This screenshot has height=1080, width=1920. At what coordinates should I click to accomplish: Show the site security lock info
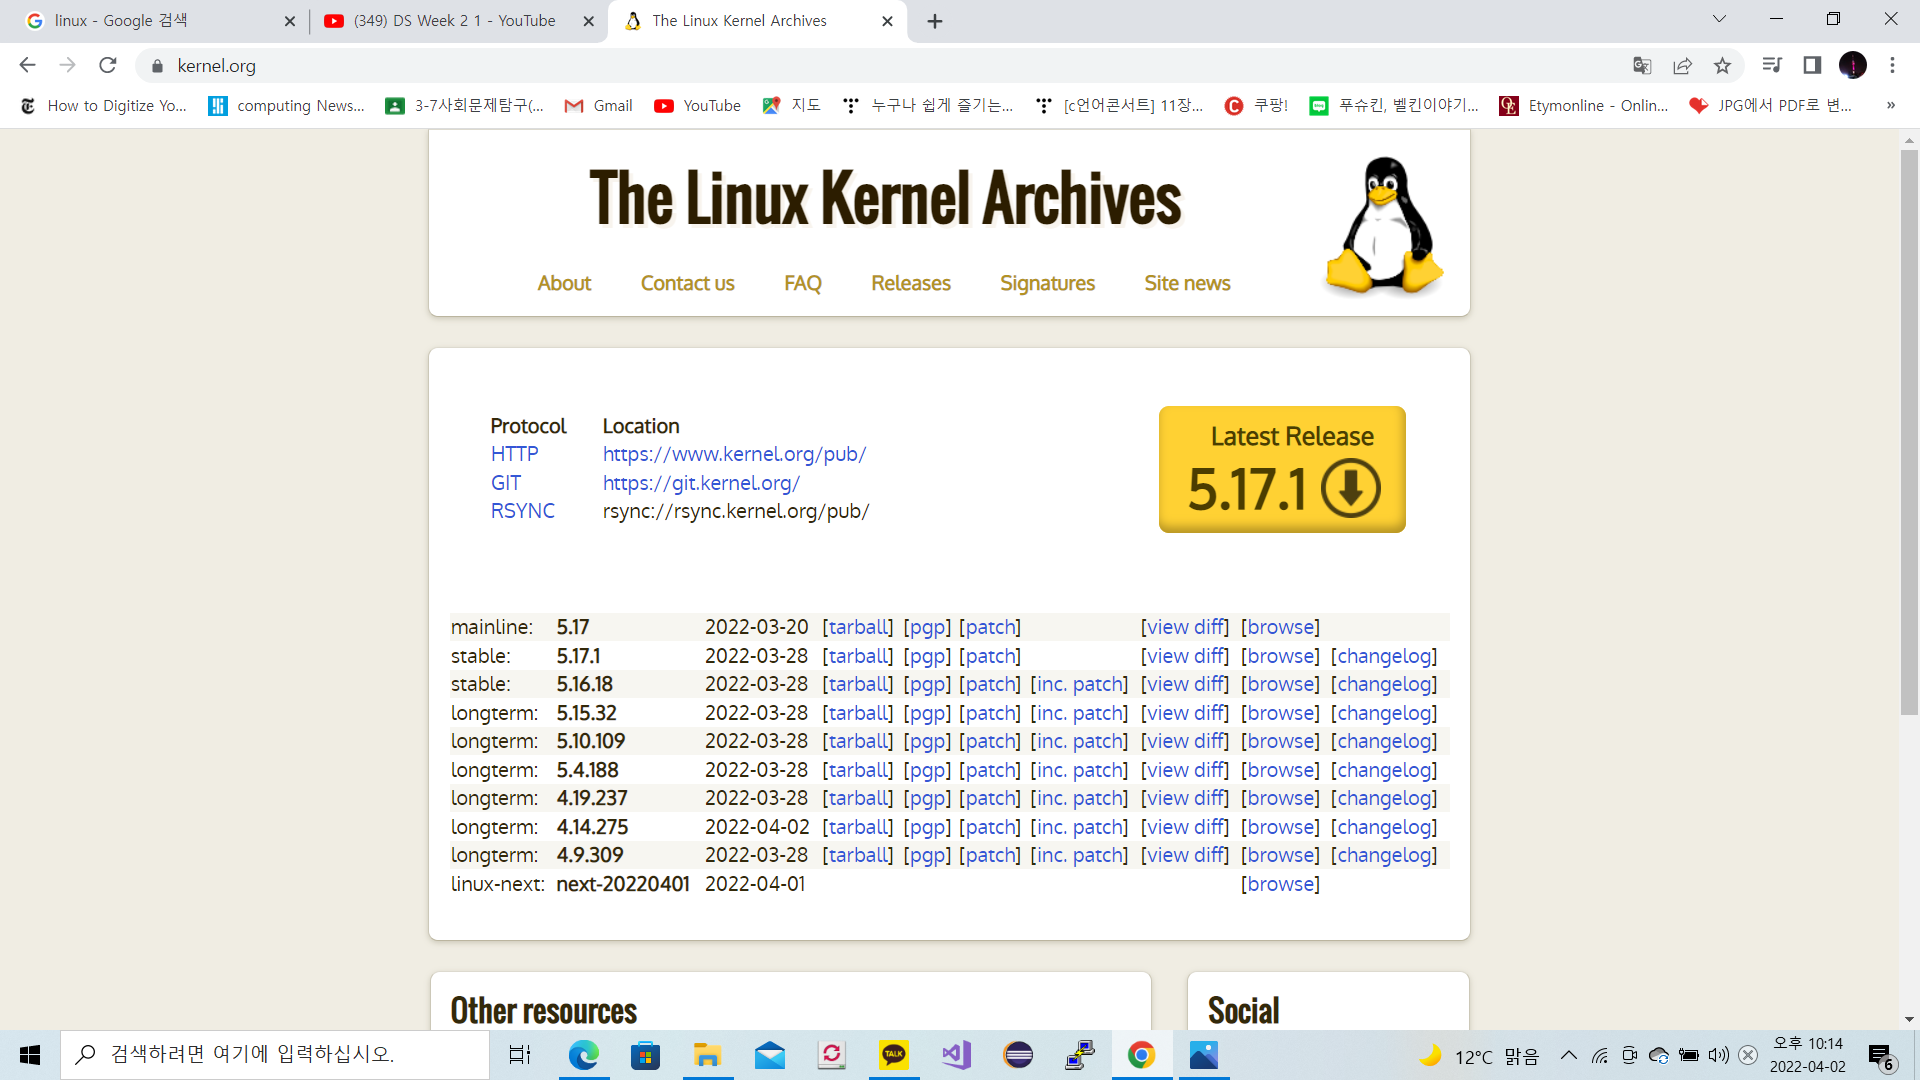click(x=157, y=66)
